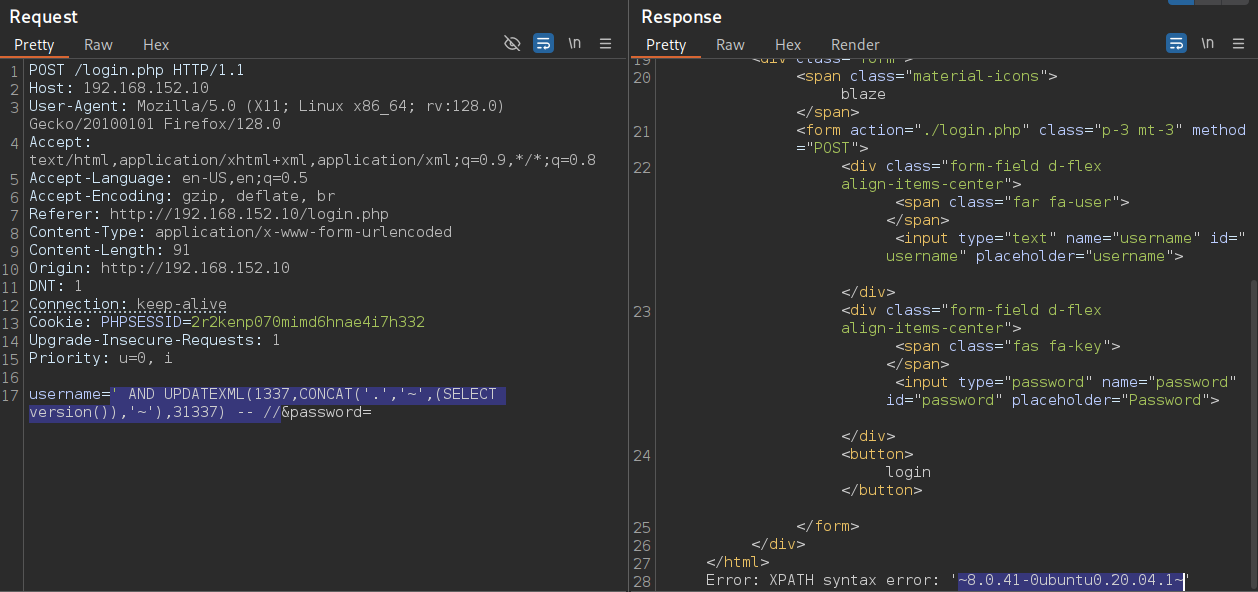The image size is (1258, 592).
Task: Click the 'DNT: 1' header
Action: [55, 286]
